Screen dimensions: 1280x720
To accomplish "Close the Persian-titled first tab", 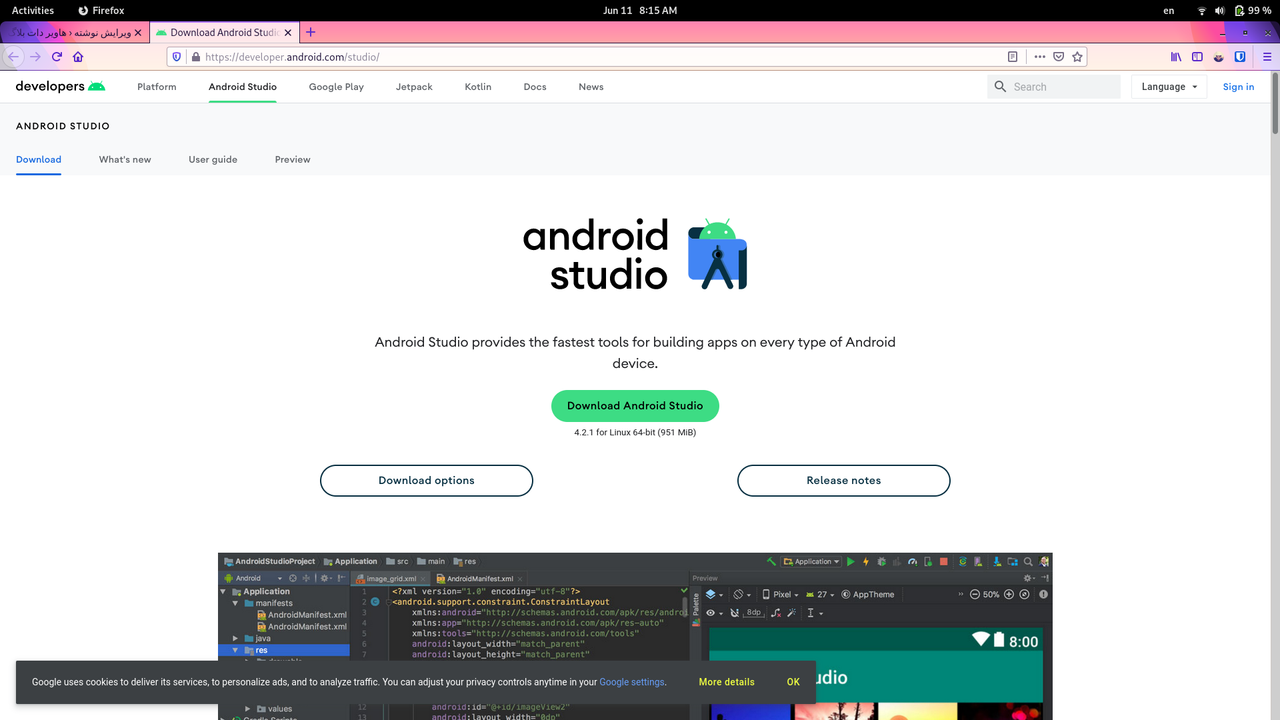I will coord(138,32).
